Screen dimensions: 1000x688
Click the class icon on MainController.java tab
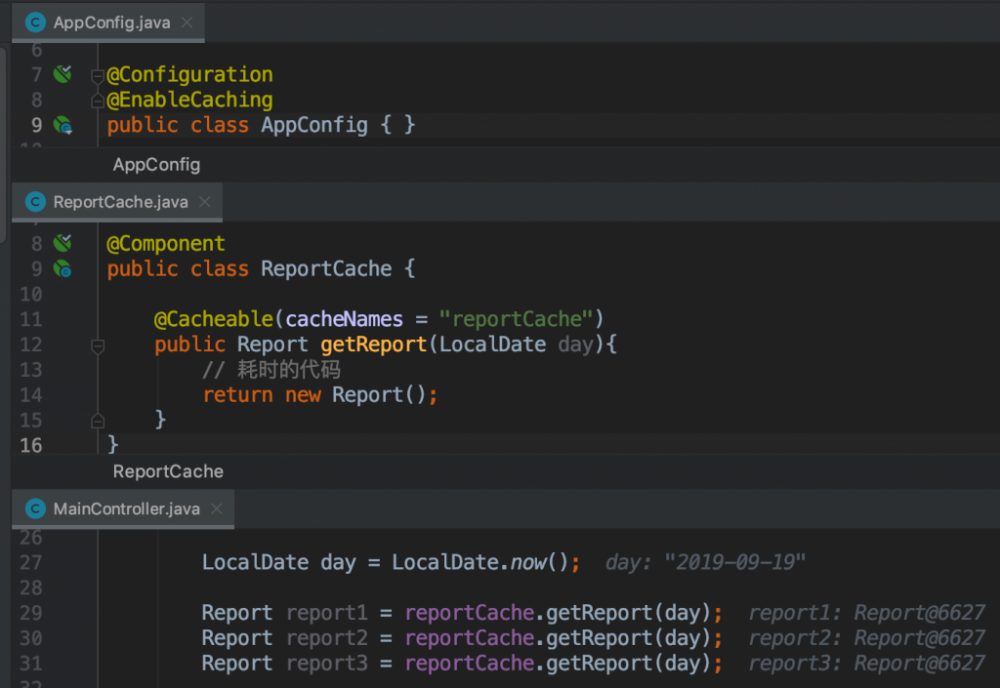pyautogui.click(x=36, y=509)
